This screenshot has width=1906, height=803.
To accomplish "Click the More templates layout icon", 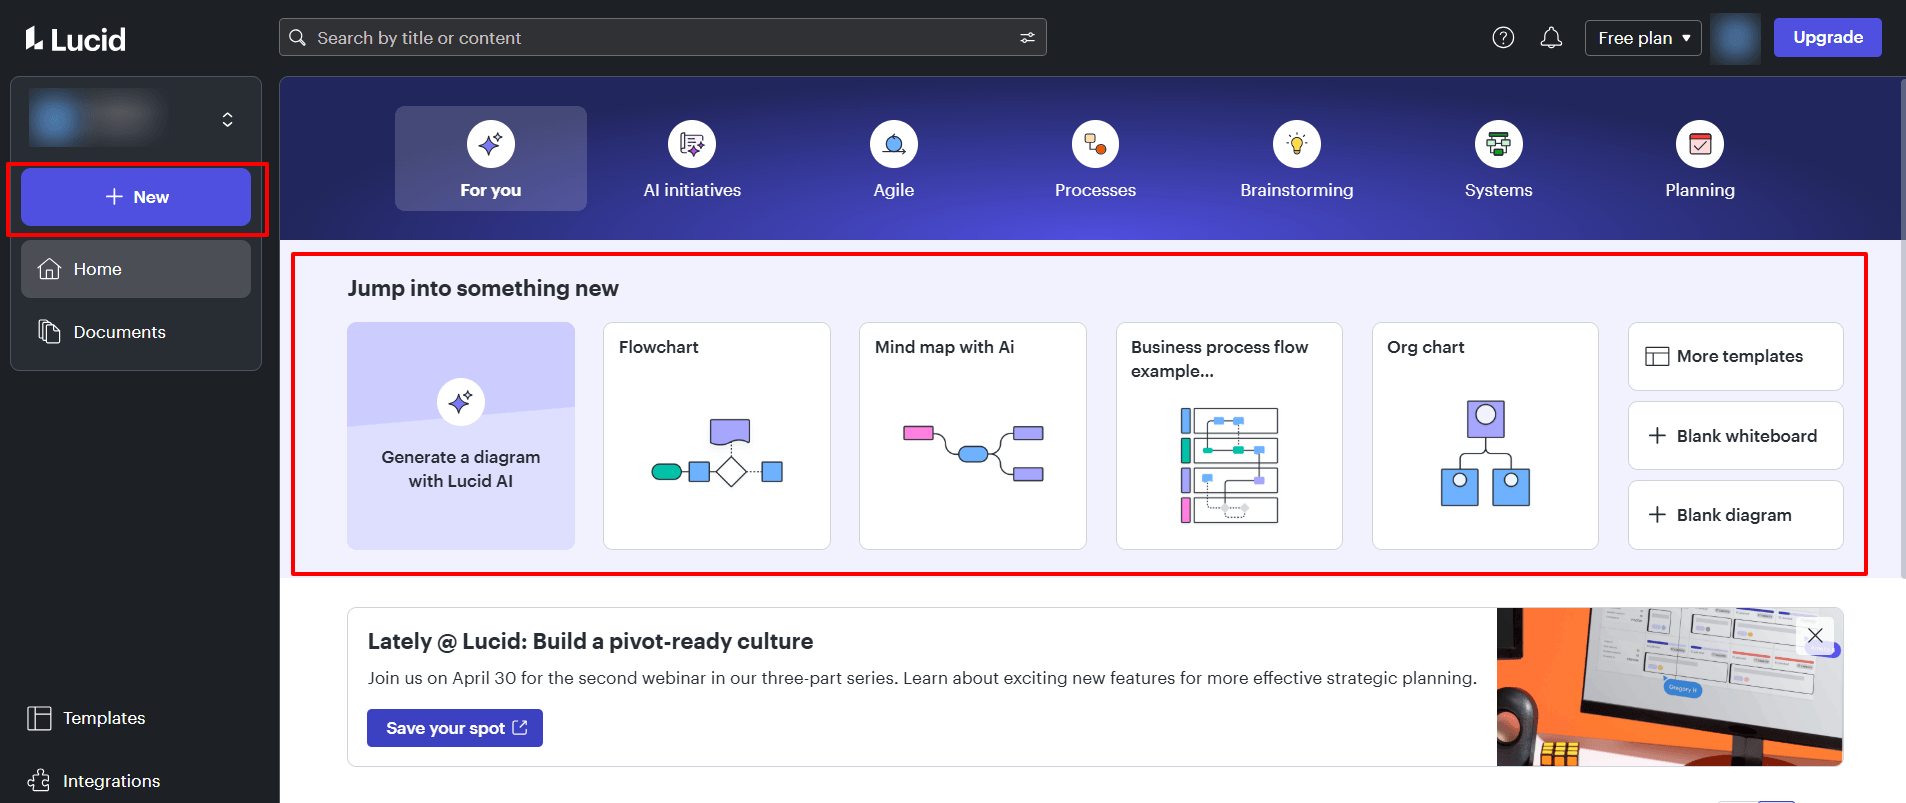I will tap(1657, 357).
